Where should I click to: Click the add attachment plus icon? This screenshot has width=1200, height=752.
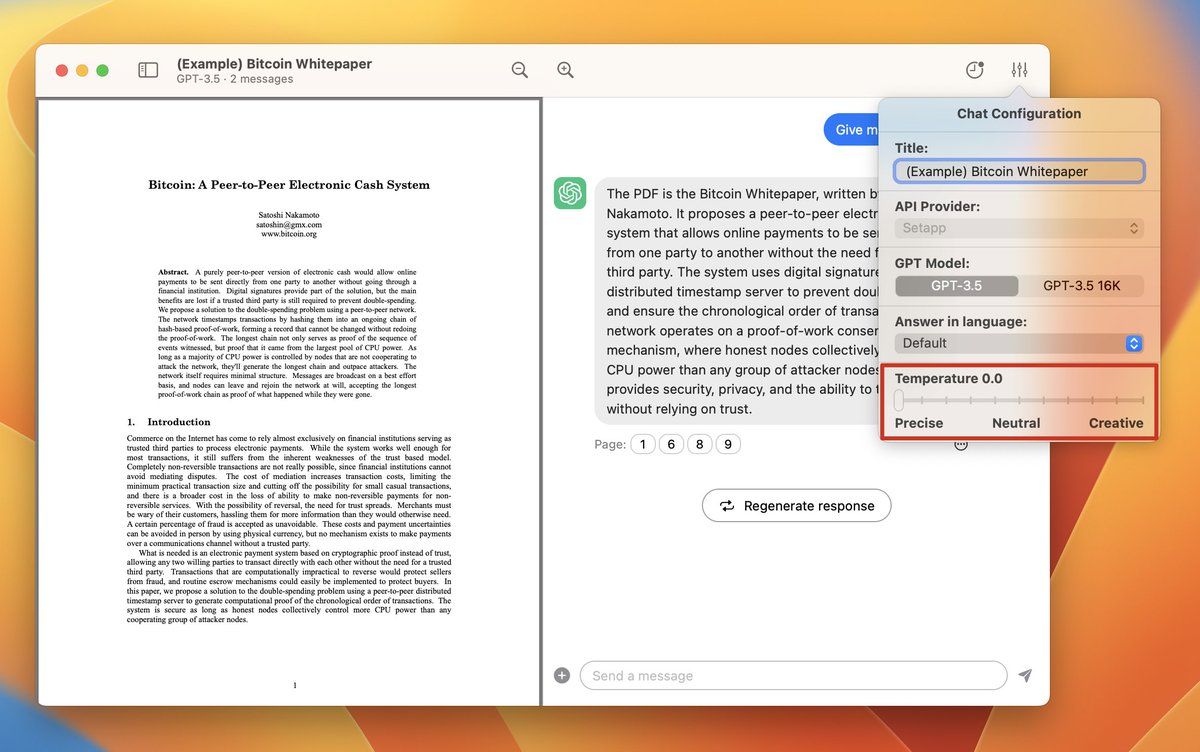(x=562, y=676)
